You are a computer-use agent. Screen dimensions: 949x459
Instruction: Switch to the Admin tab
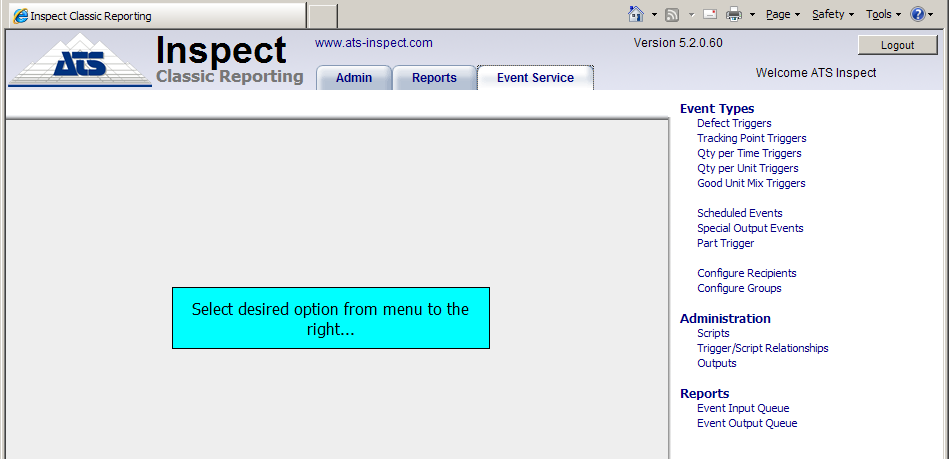354,78
